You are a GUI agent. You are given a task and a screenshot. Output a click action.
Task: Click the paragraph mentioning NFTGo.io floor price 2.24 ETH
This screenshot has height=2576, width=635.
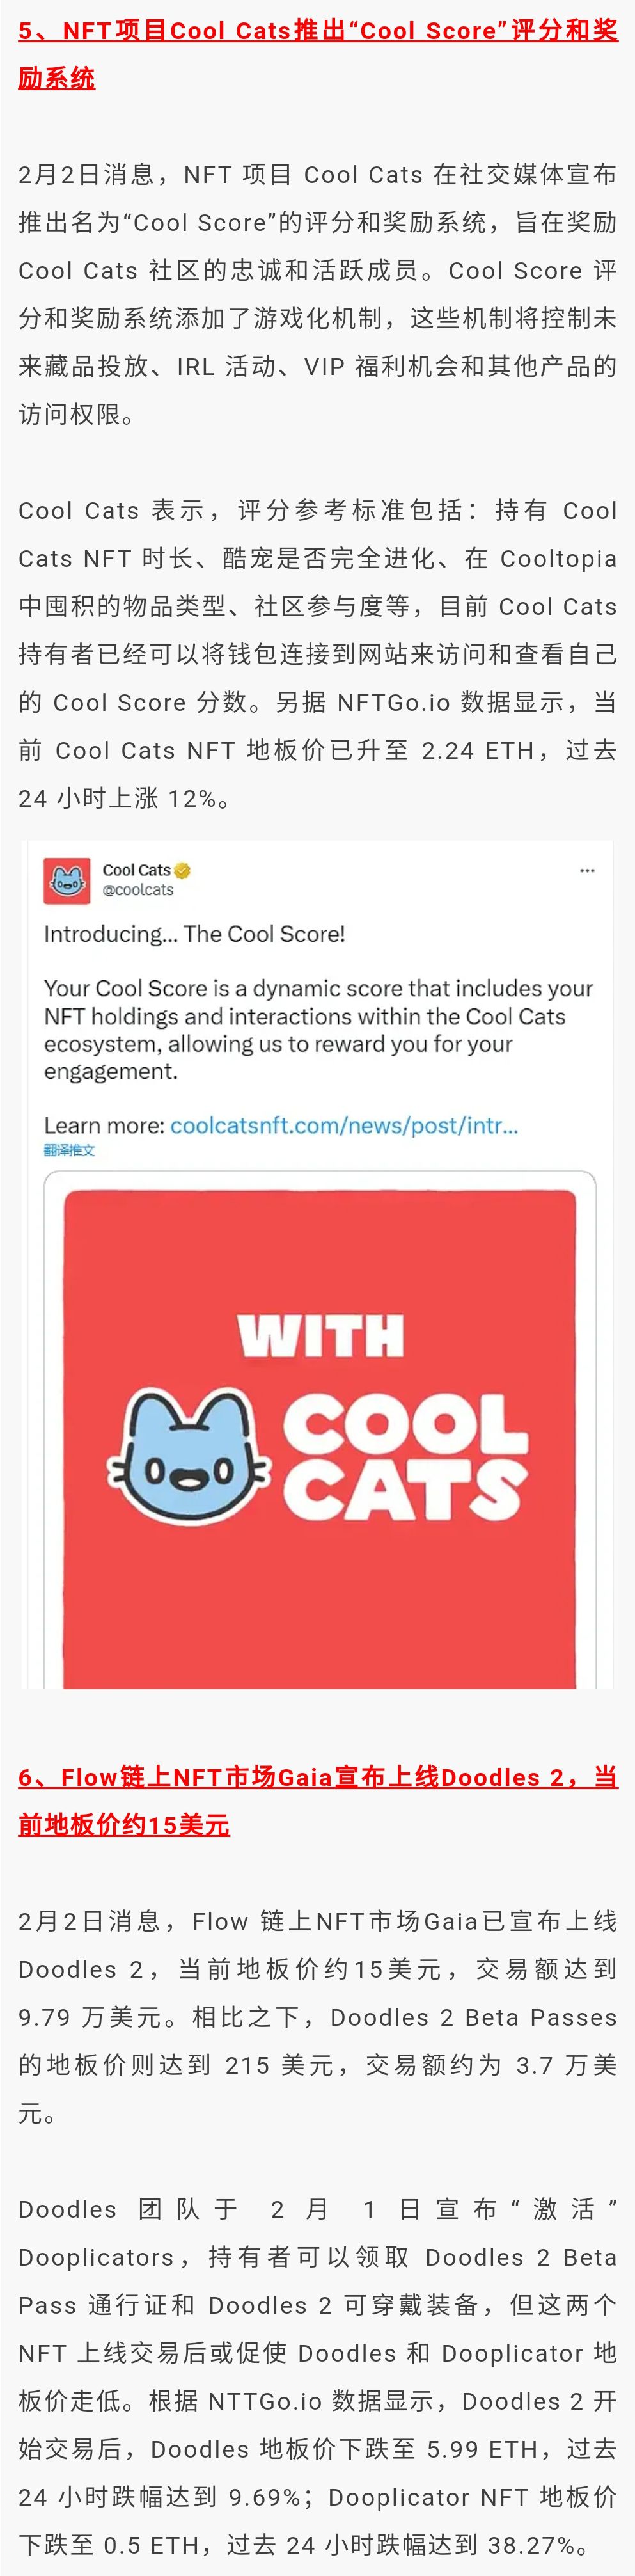[318, 654]
